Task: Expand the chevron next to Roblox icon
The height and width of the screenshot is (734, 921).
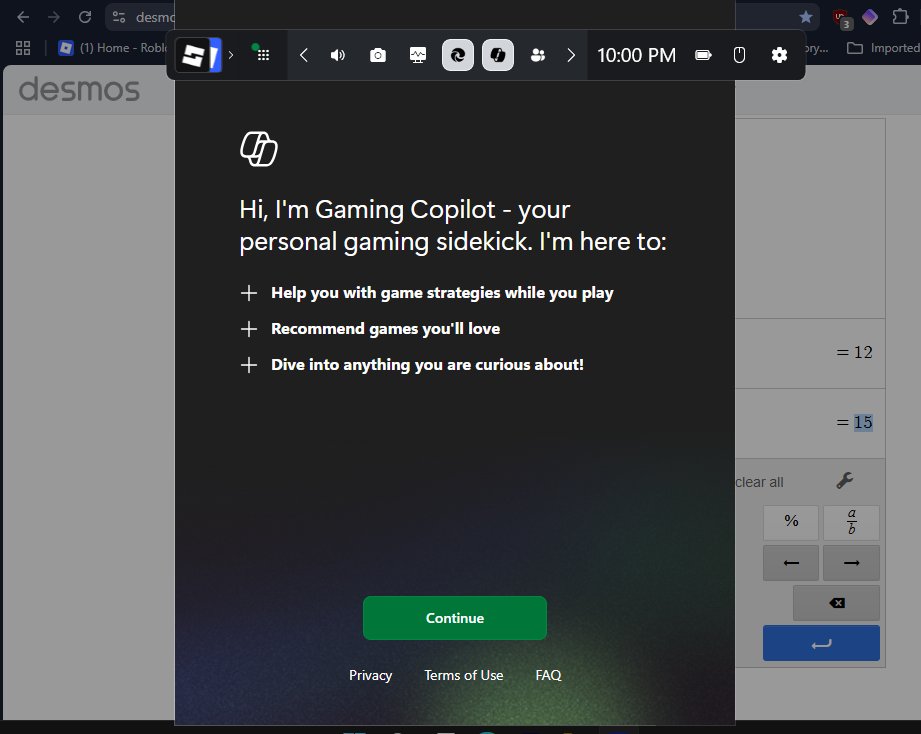Action: click(x=231, y=55)
